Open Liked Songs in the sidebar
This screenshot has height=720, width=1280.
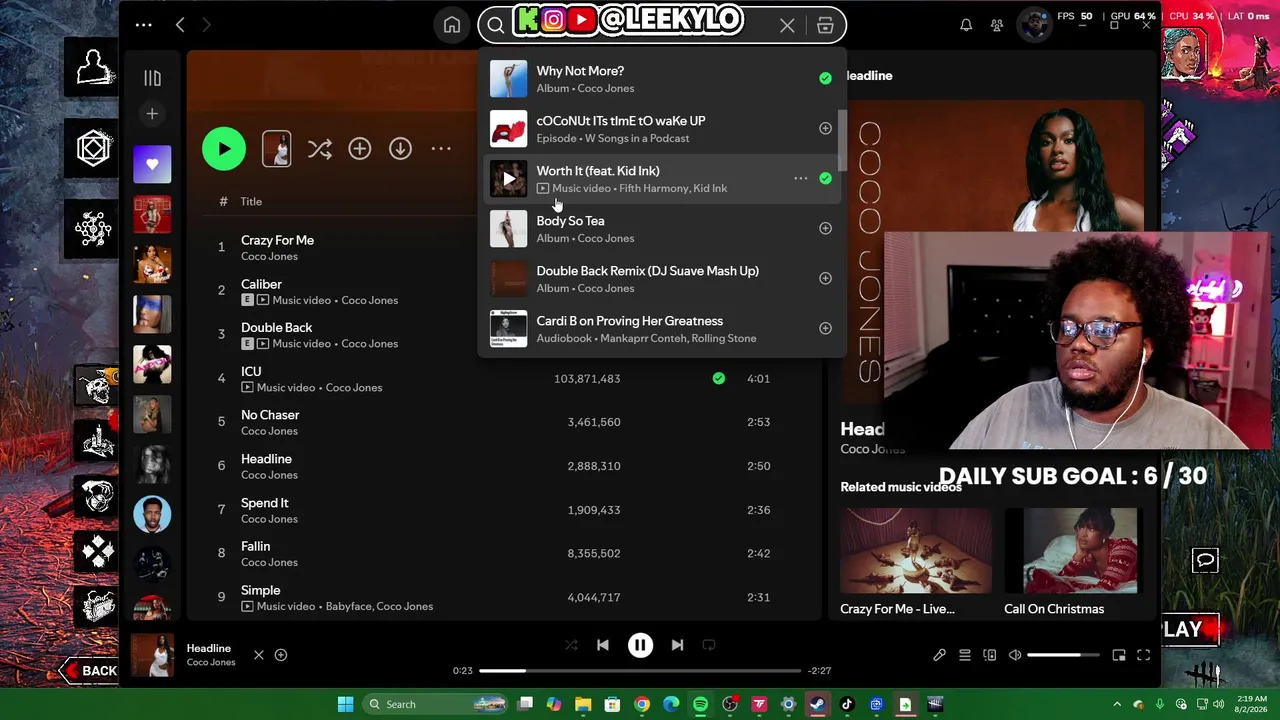[x=152, y=164]
